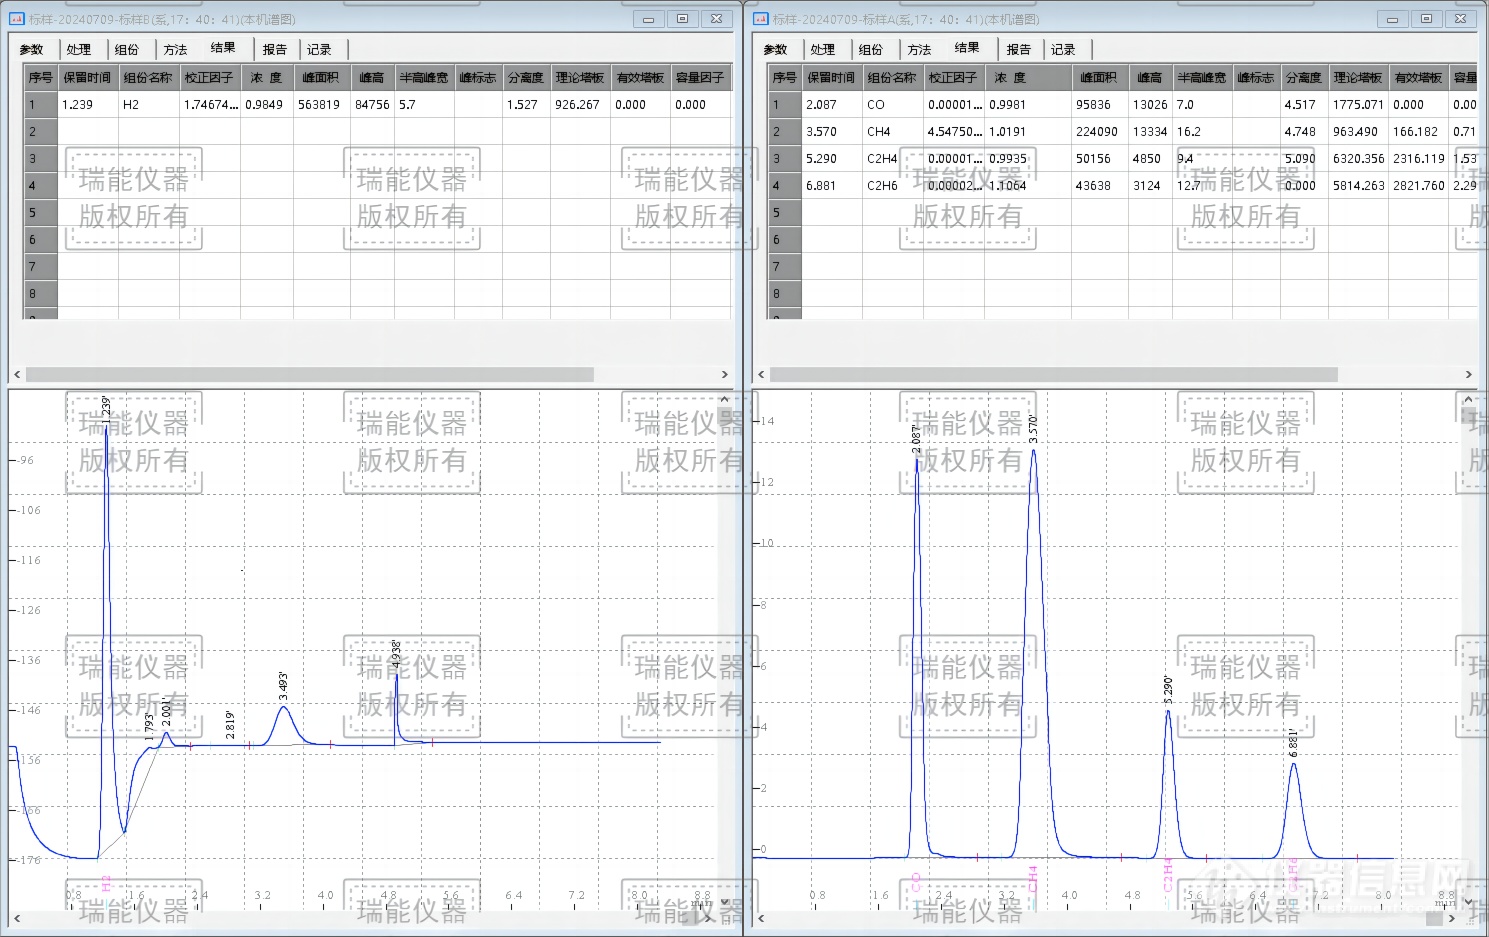Select peak area cell 563819
Viewport: 1489px width, 937px height.
click(x=321, y=104)
